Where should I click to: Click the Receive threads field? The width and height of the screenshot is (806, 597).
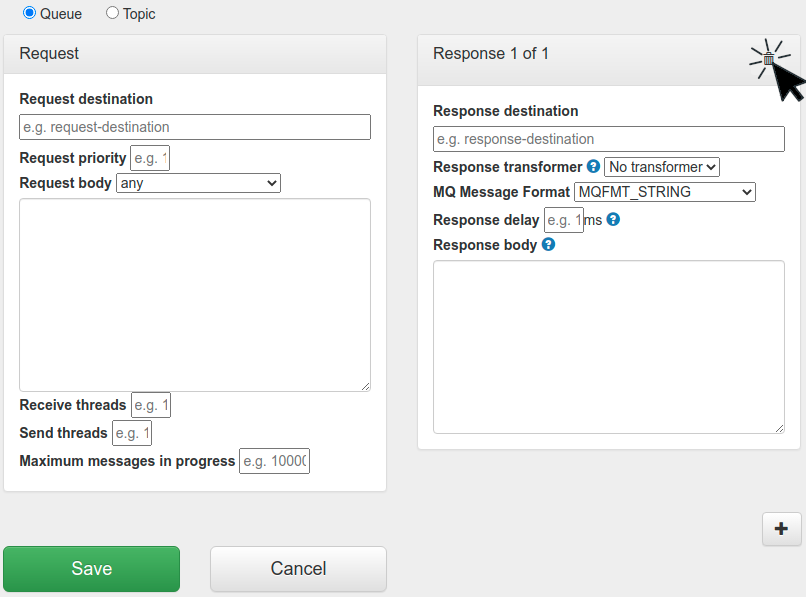150,404
